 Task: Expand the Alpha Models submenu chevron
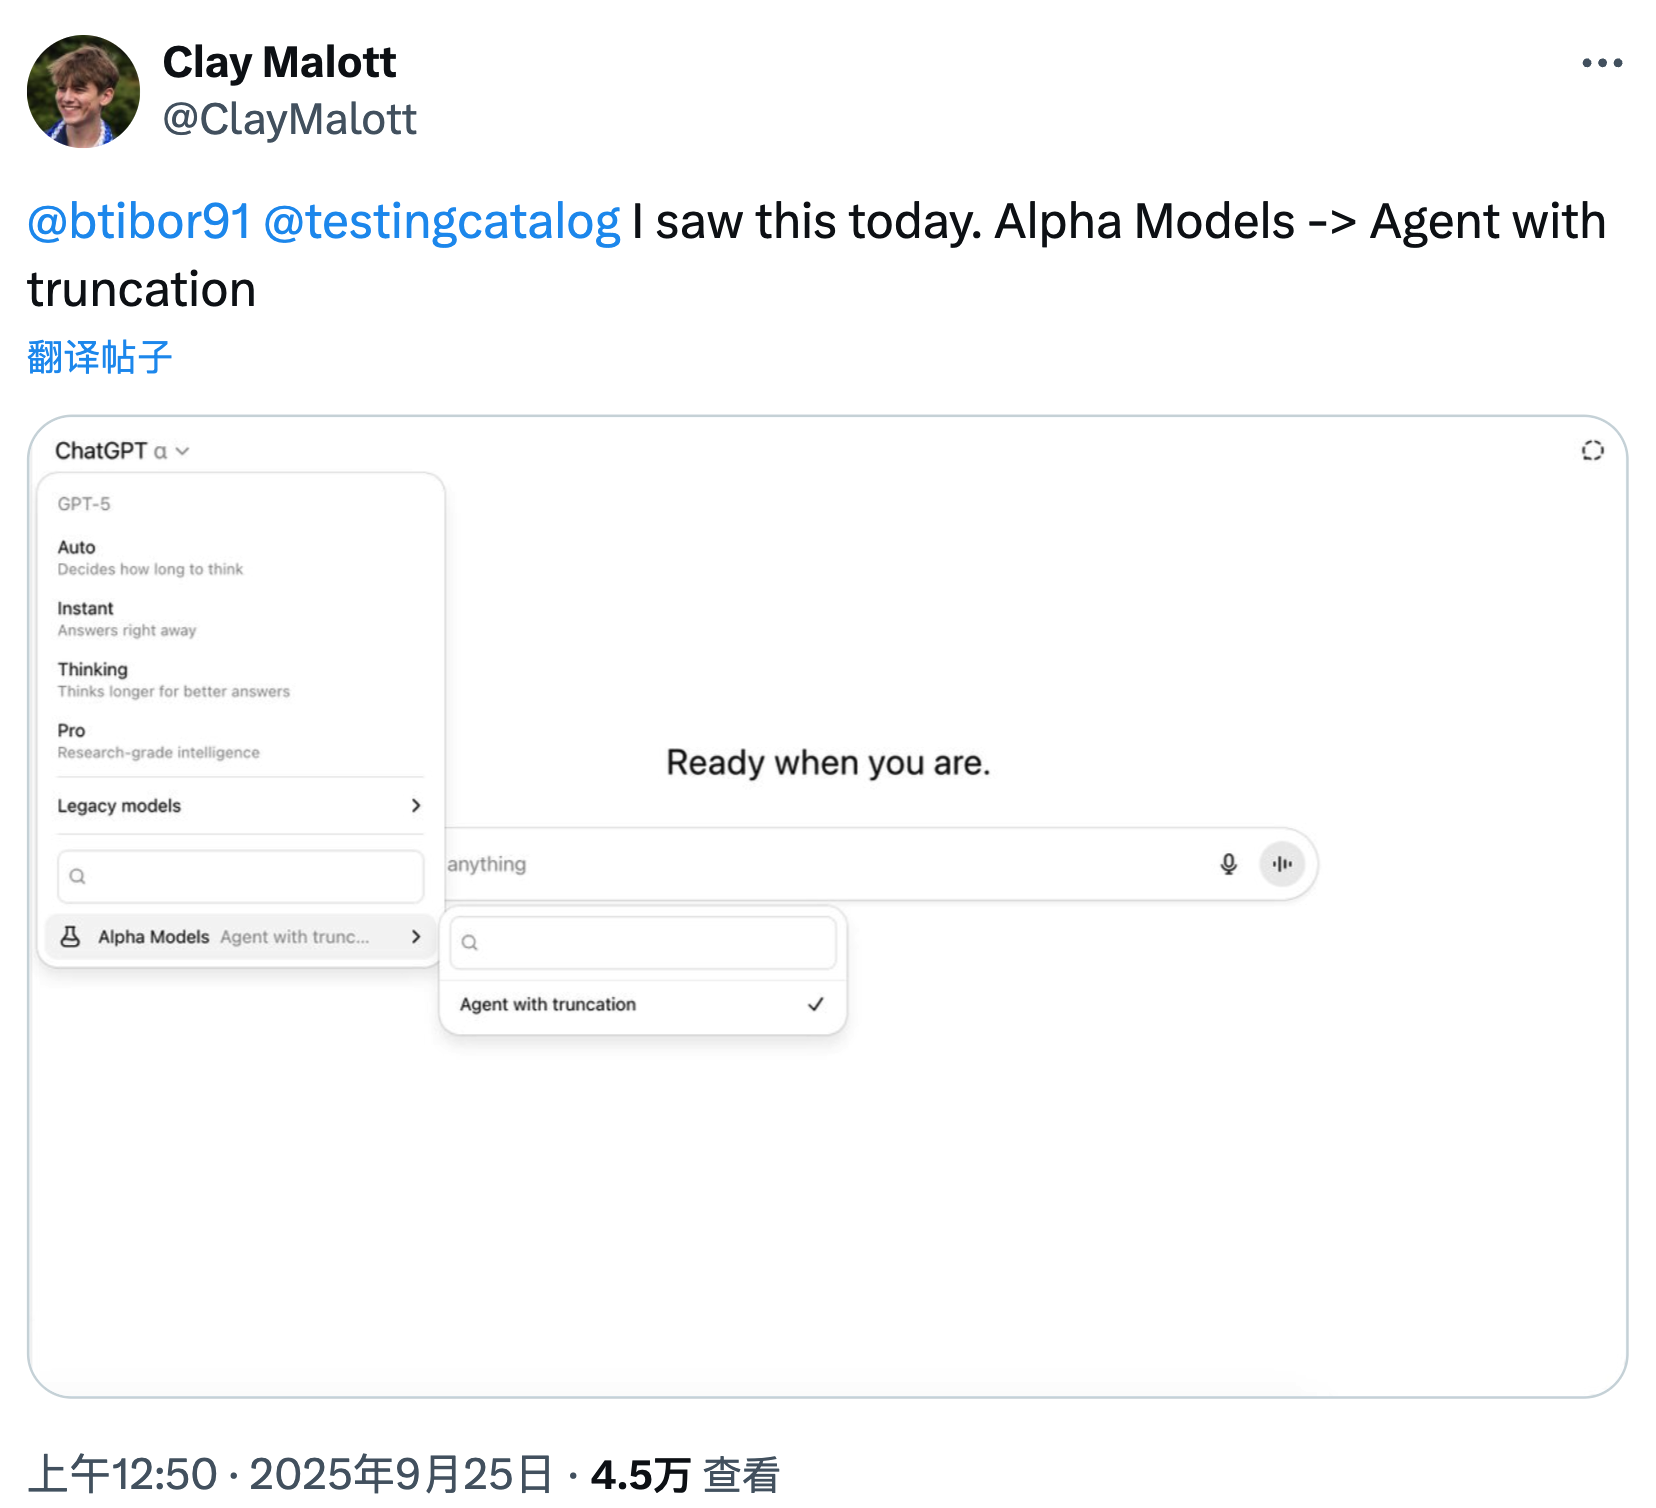pos(416,937)
